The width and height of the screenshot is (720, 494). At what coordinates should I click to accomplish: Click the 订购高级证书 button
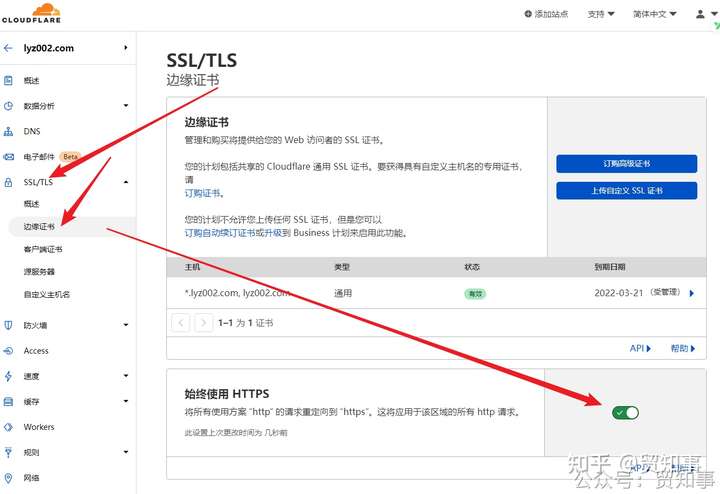click(x=627, y=163)
